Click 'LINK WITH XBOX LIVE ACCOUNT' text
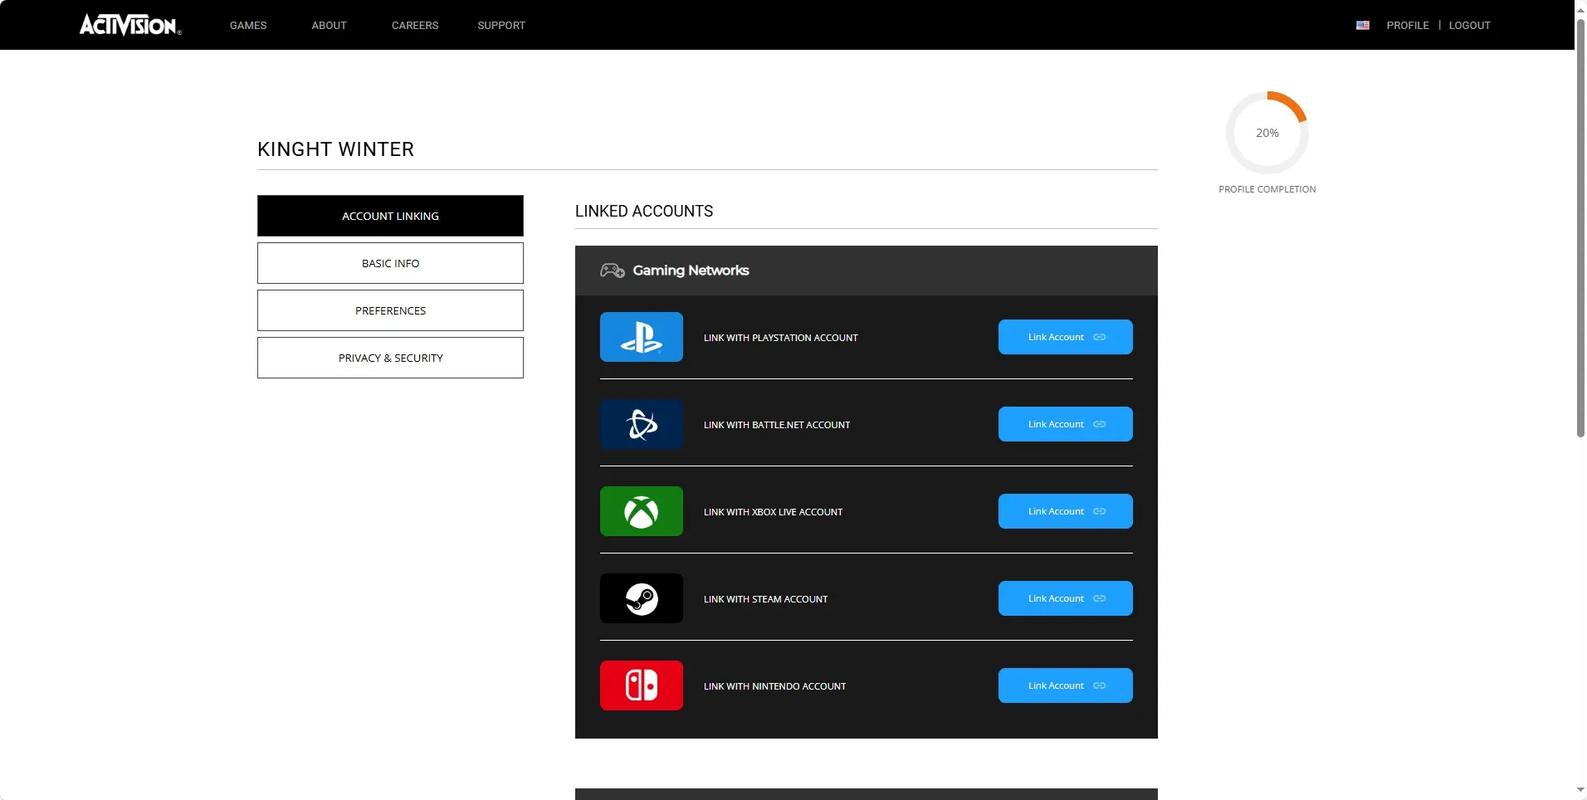 coord(773,512)
